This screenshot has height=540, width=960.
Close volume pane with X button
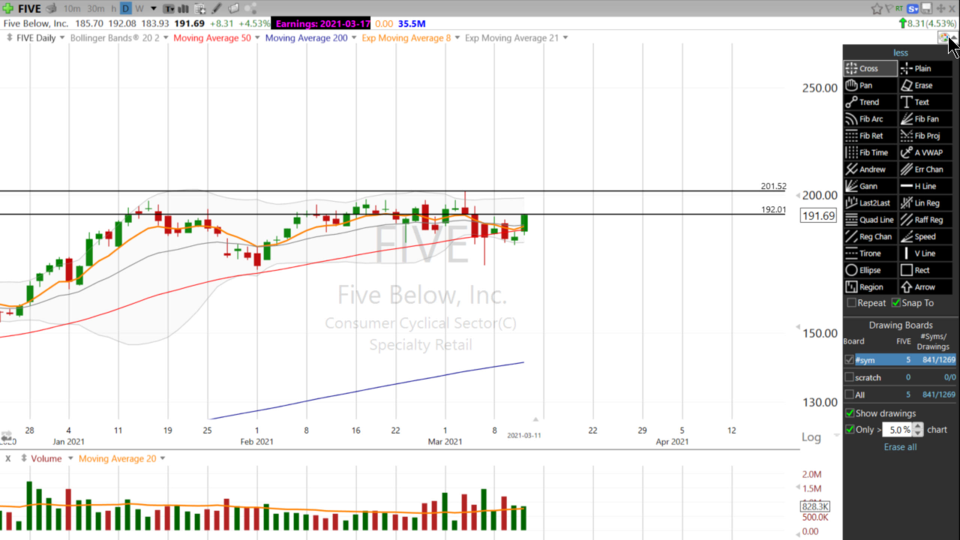pos(8,459)
